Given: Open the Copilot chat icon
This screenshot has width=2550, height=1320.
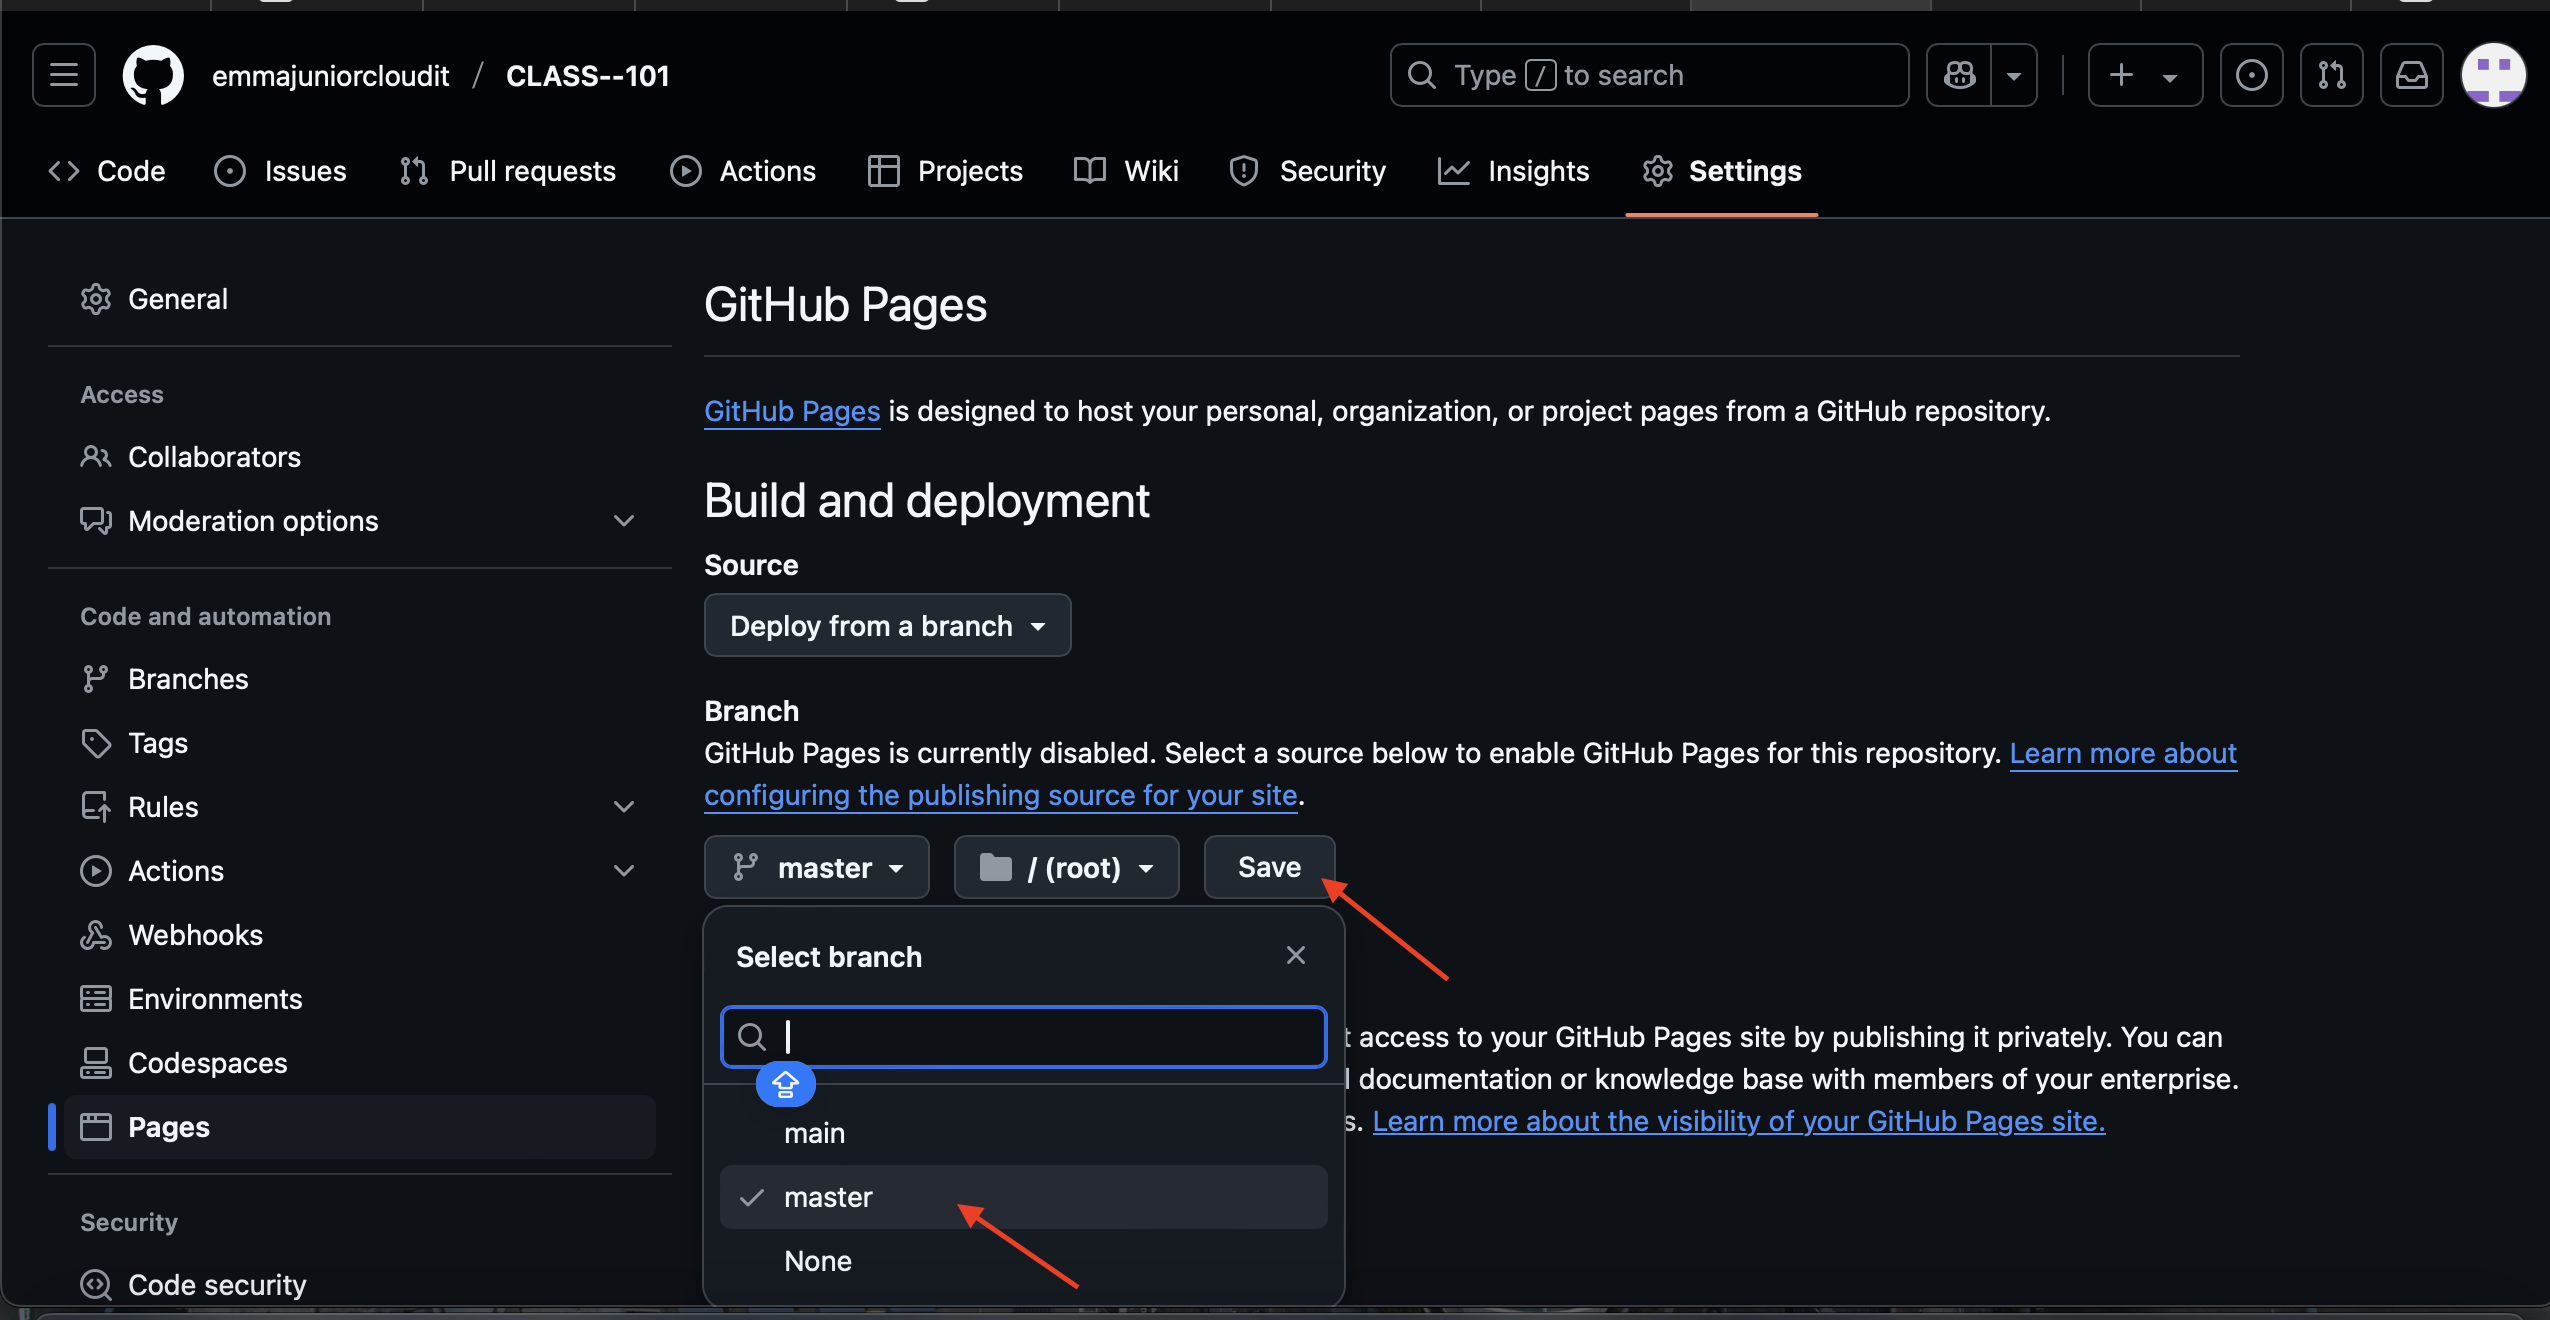Looking at the screenshot, I should pos(1959,75).
